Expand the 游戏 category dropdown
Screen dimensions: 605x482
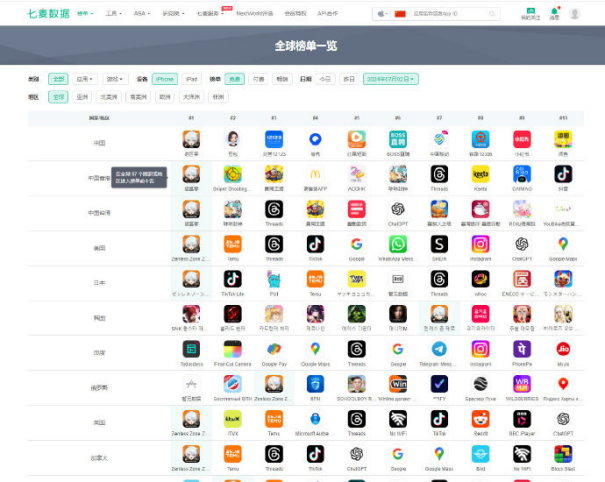click(115, 79)
